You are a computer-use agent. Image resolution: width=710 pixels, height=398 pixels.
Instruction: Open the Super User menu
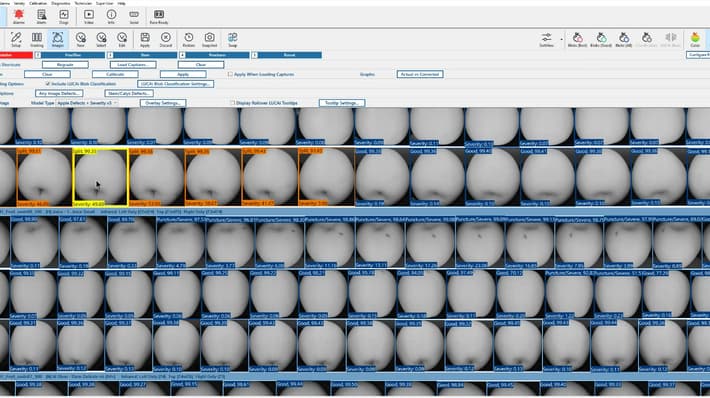point(105,3)
